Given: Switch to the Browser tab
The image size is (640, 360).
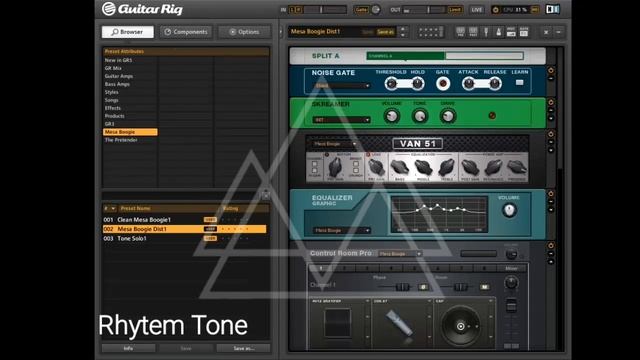Looking at the screenshot, I should 128,32.
